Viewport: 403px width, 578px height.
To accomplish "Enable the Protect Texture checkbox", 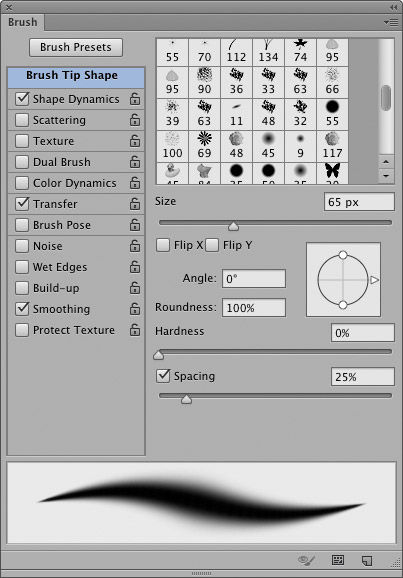I will 22,330.
